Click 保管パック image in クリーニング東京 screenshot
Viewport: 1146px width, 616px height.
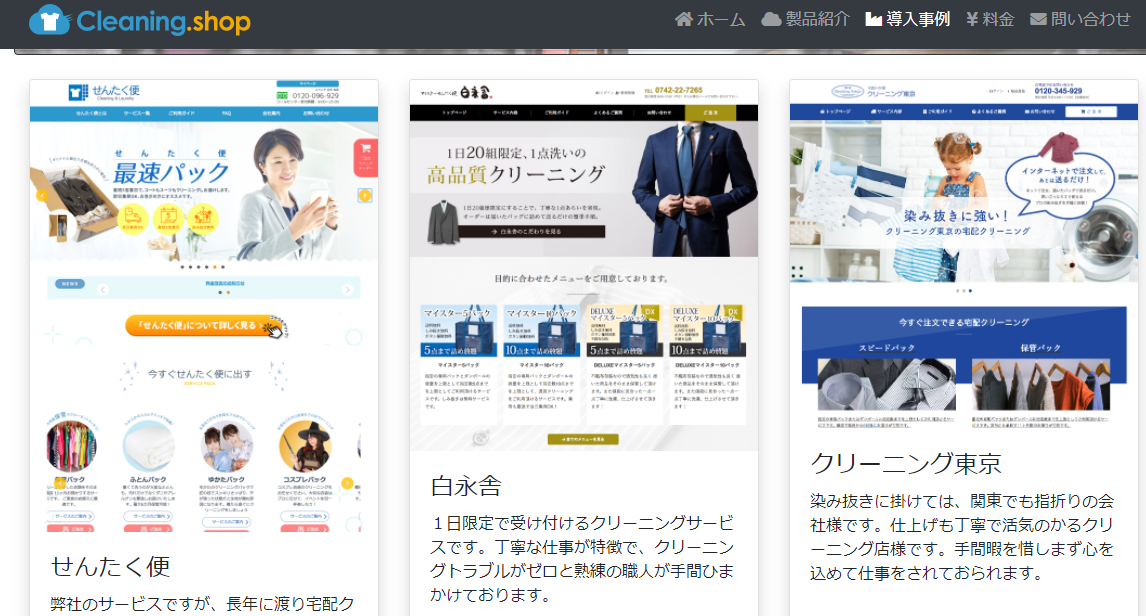click(1041, 384)
